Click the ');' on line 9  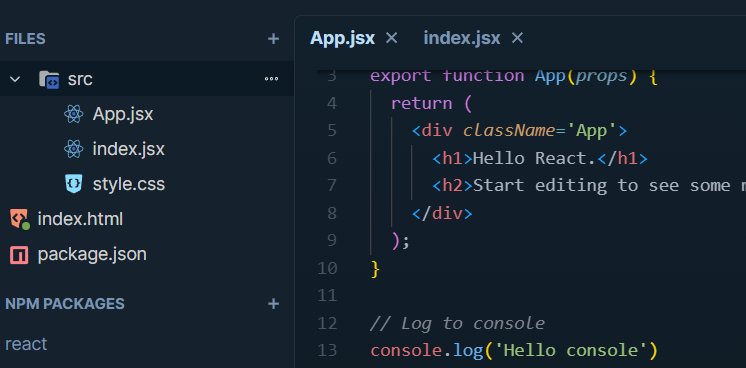coord(401,240)
